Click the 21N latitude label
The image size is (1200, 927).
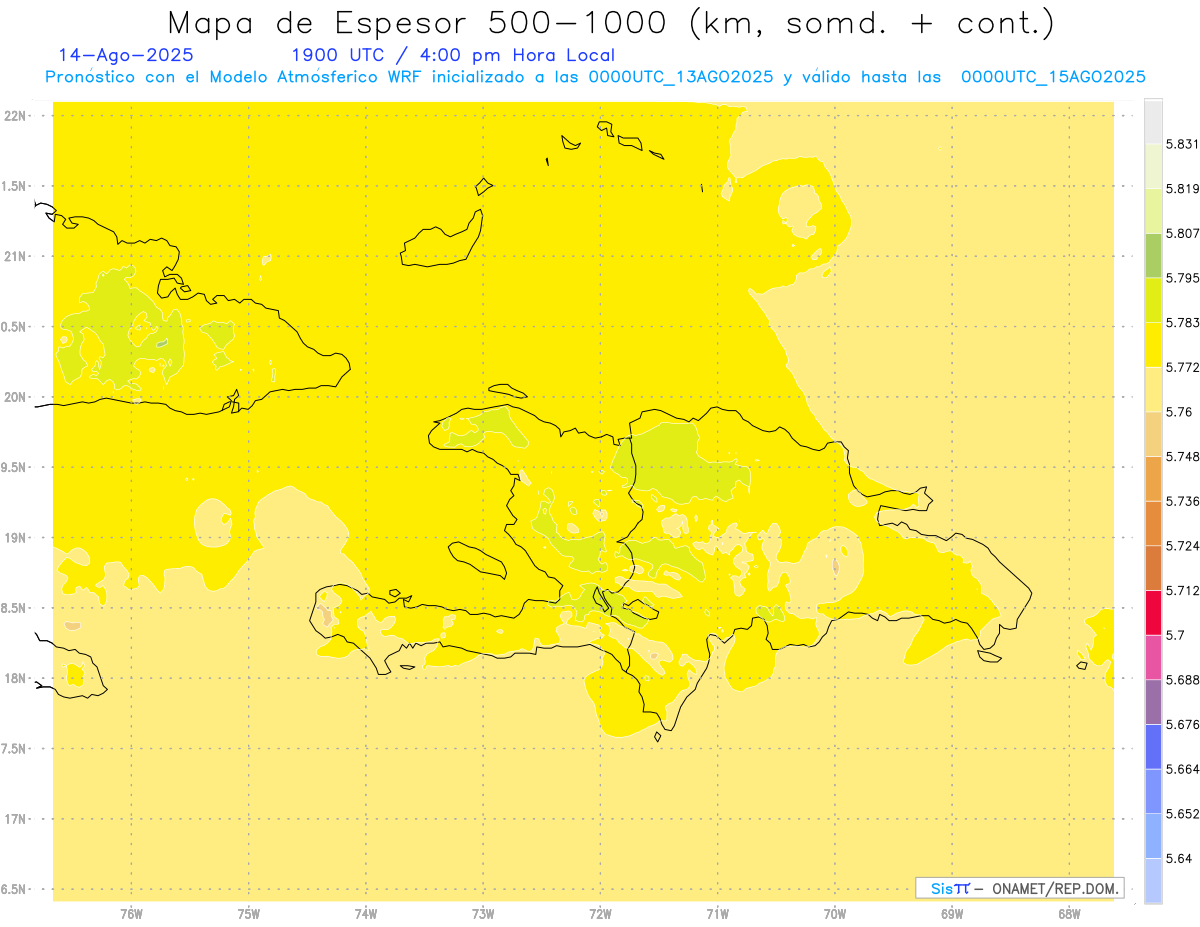click(x=15, y=257)
